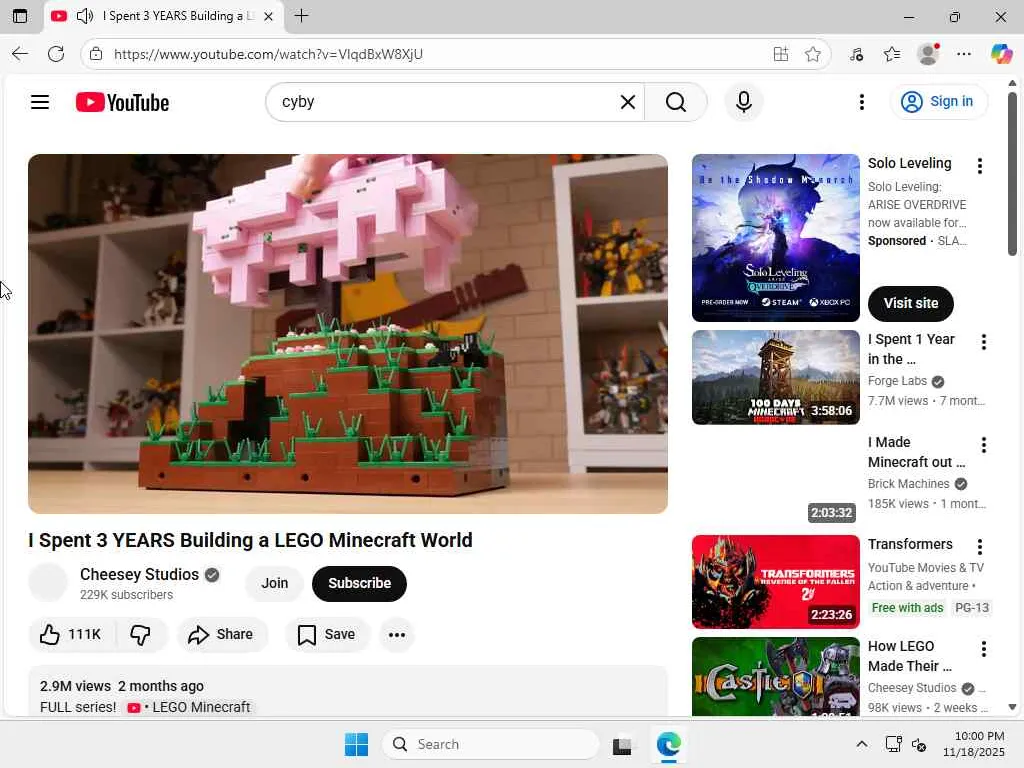Screen dimensions: 1024x768
Task: Like the video with thumbs up
Action: pos(71,634)
